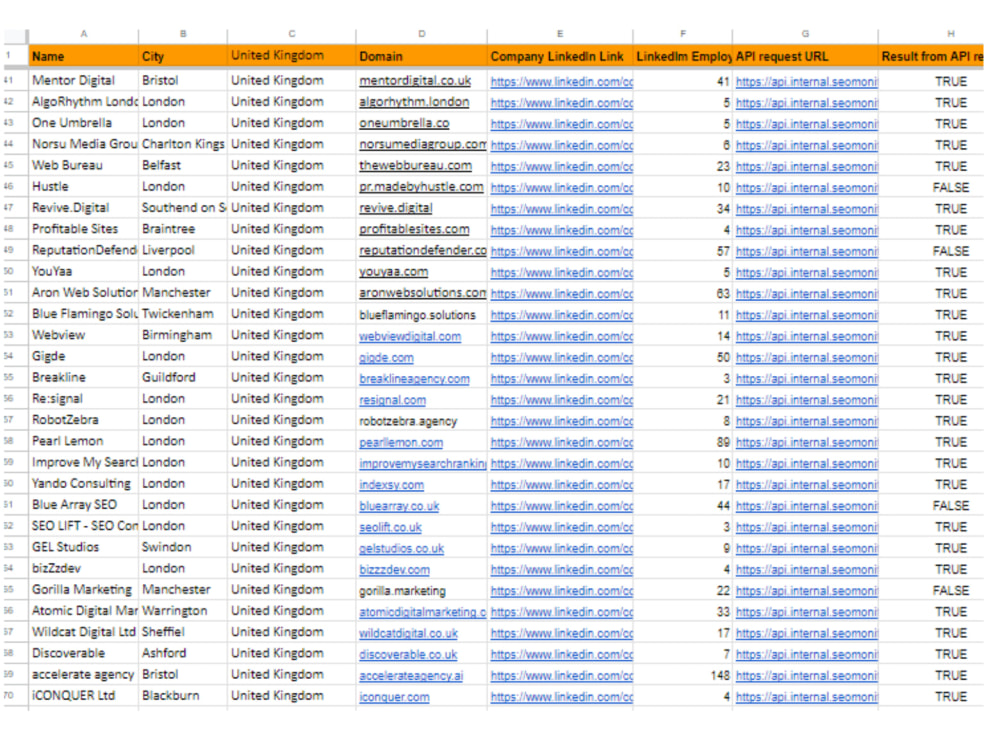Select the 'gorilla.marketing' domain cell
1000x750 pixels.
[421, 591]
